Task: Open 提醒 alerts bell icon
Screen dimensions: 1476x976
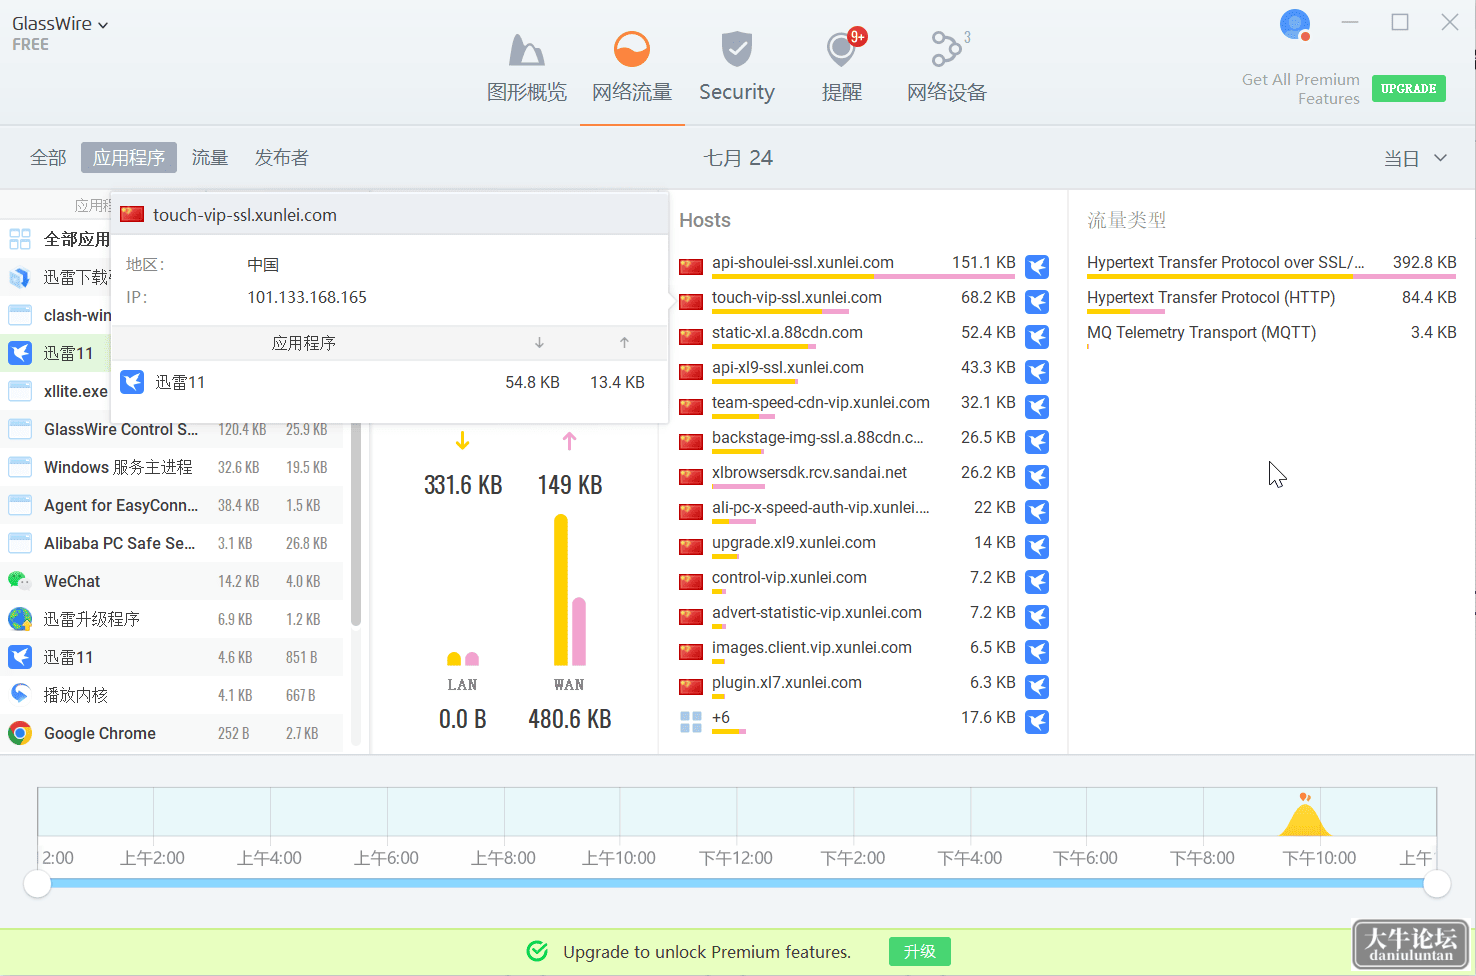Action: pyautogui.click(x=842, y=49)
